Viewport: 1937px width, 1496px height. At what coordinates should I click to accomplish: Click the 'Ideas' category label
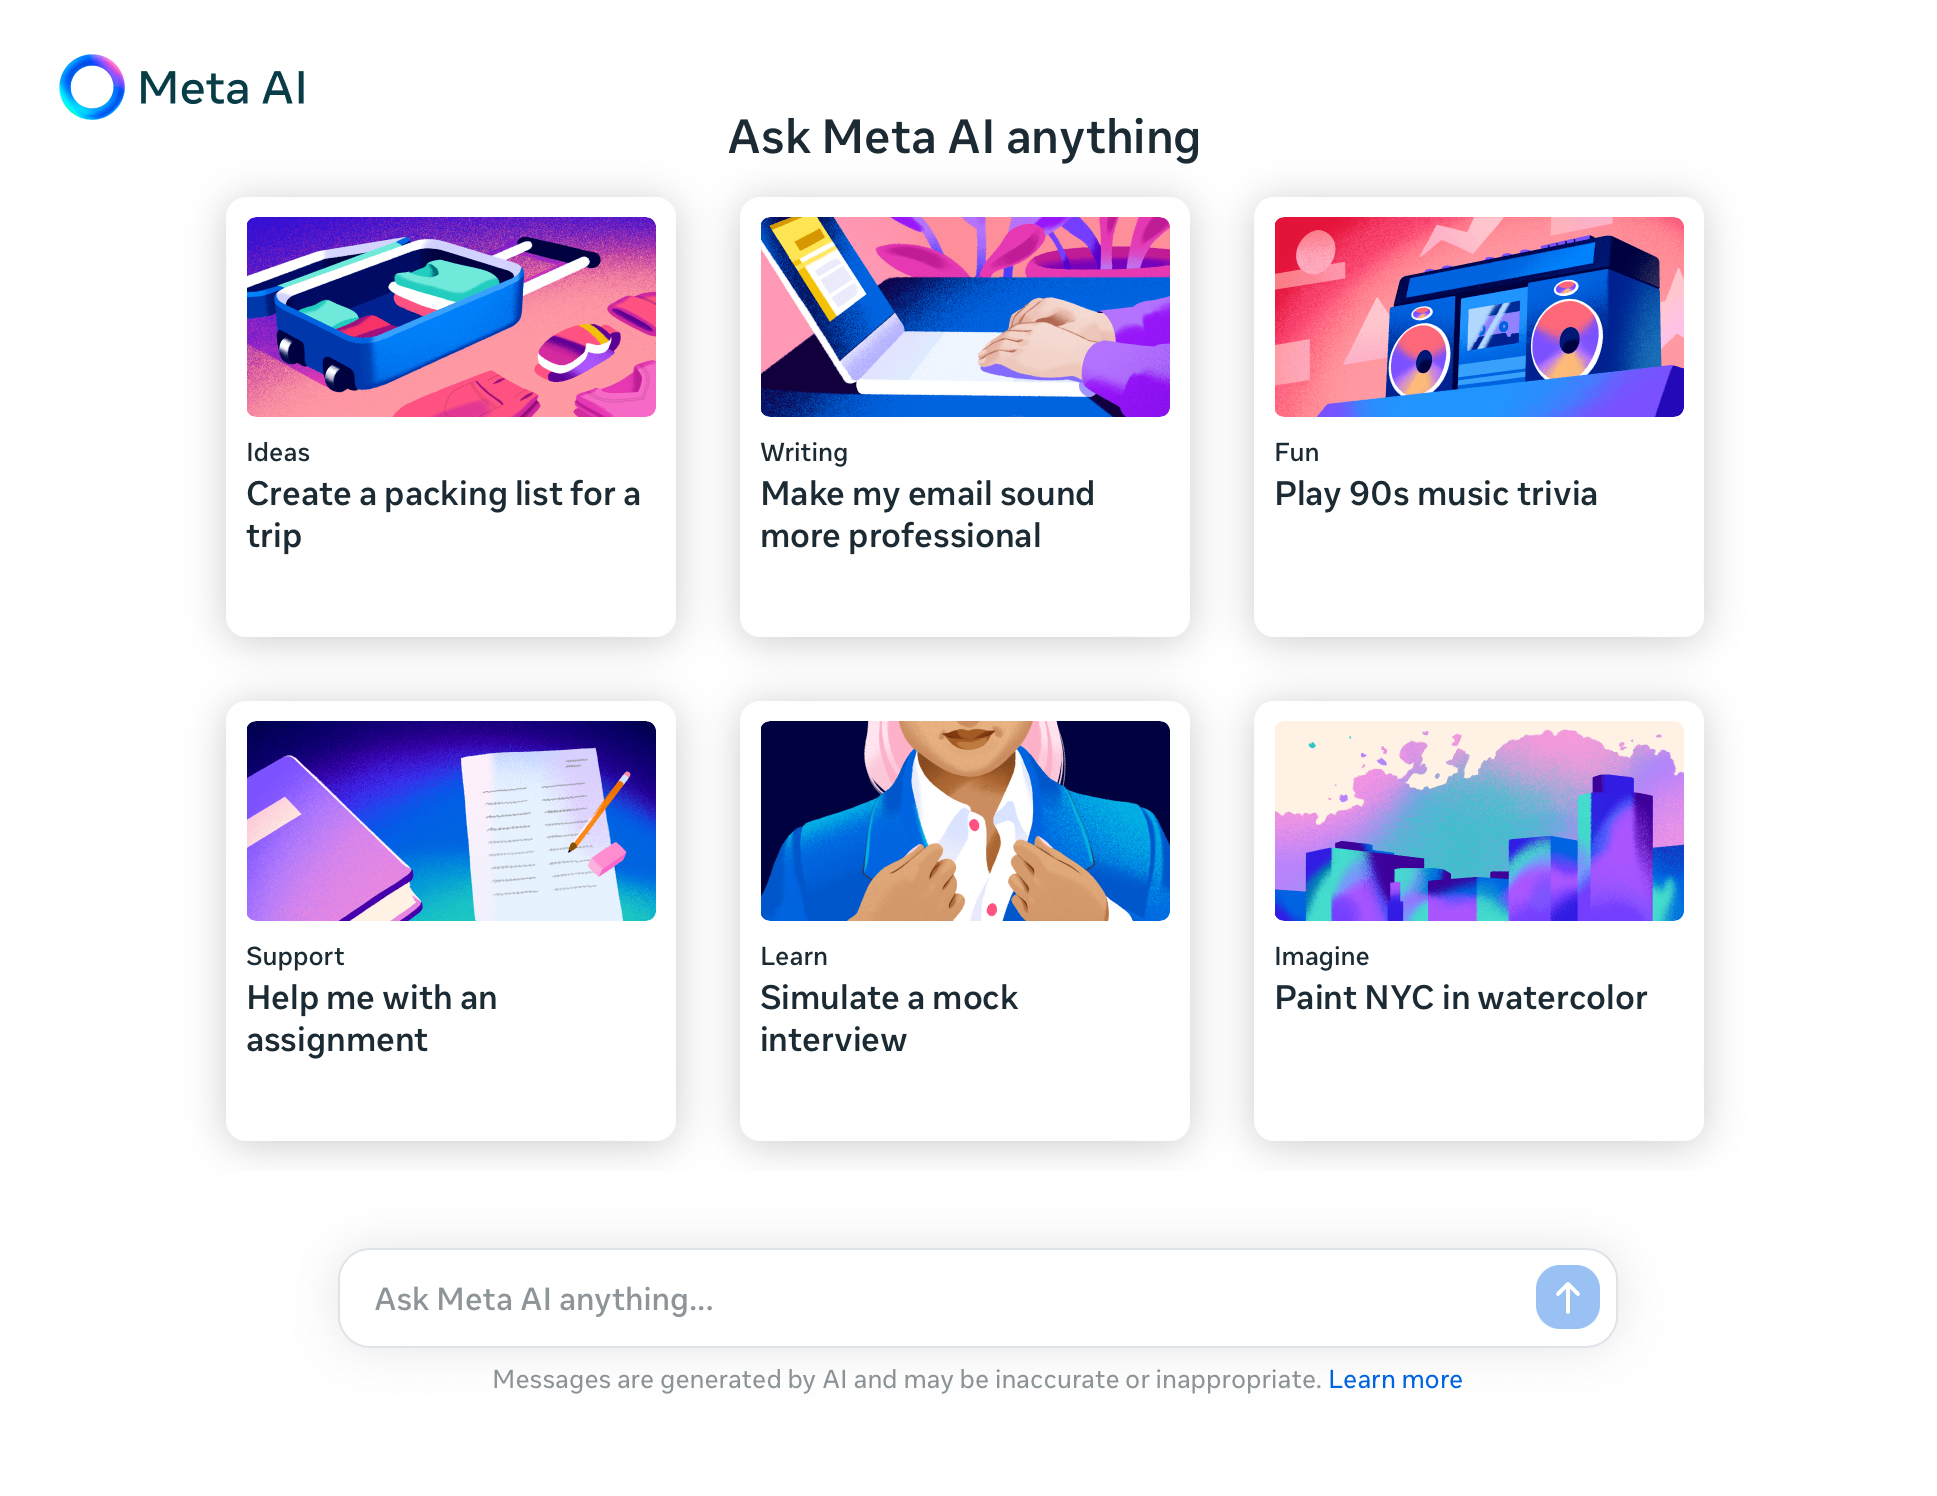[278, 452]
